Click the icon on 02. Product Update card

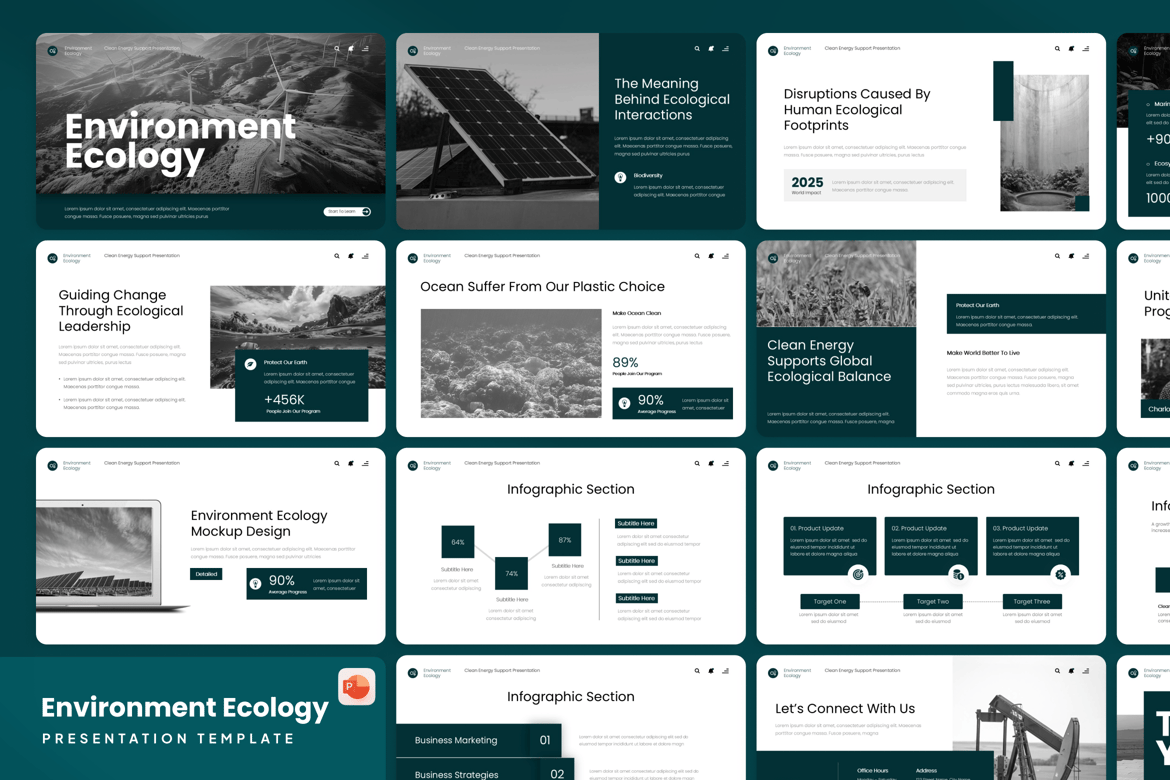point(959,574)
